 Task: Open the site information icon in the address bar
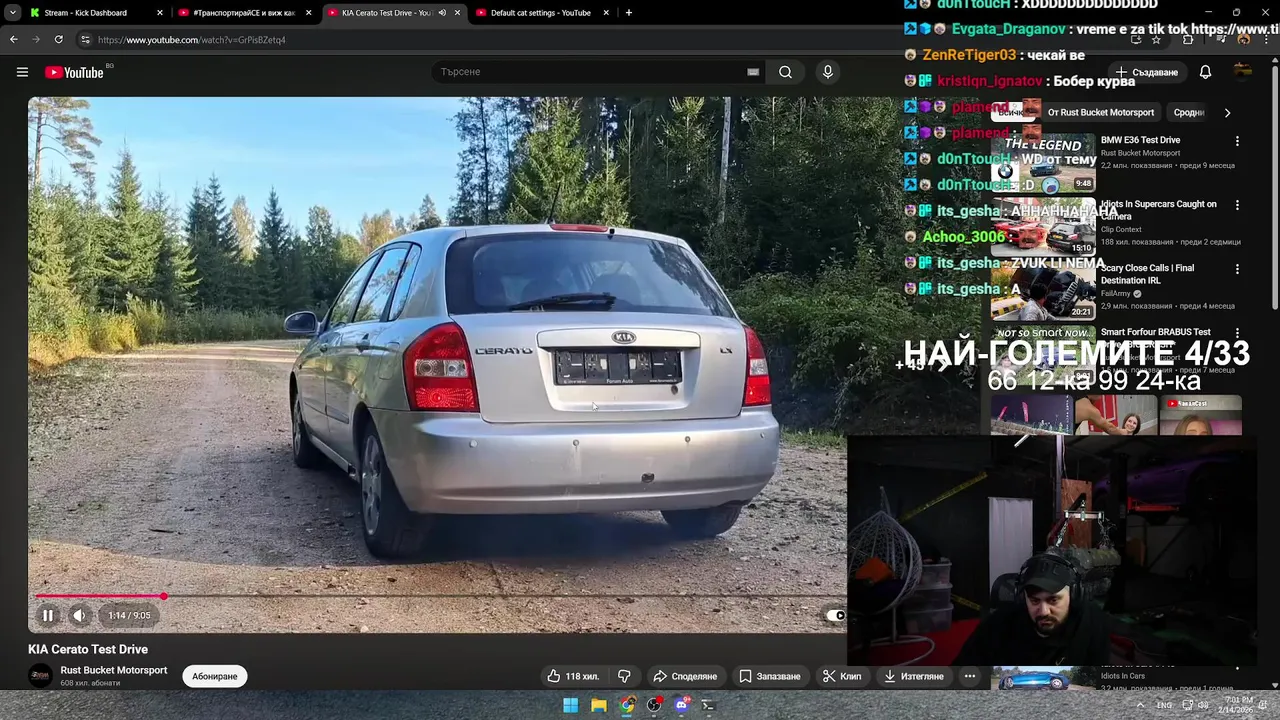tap(85, 40)
